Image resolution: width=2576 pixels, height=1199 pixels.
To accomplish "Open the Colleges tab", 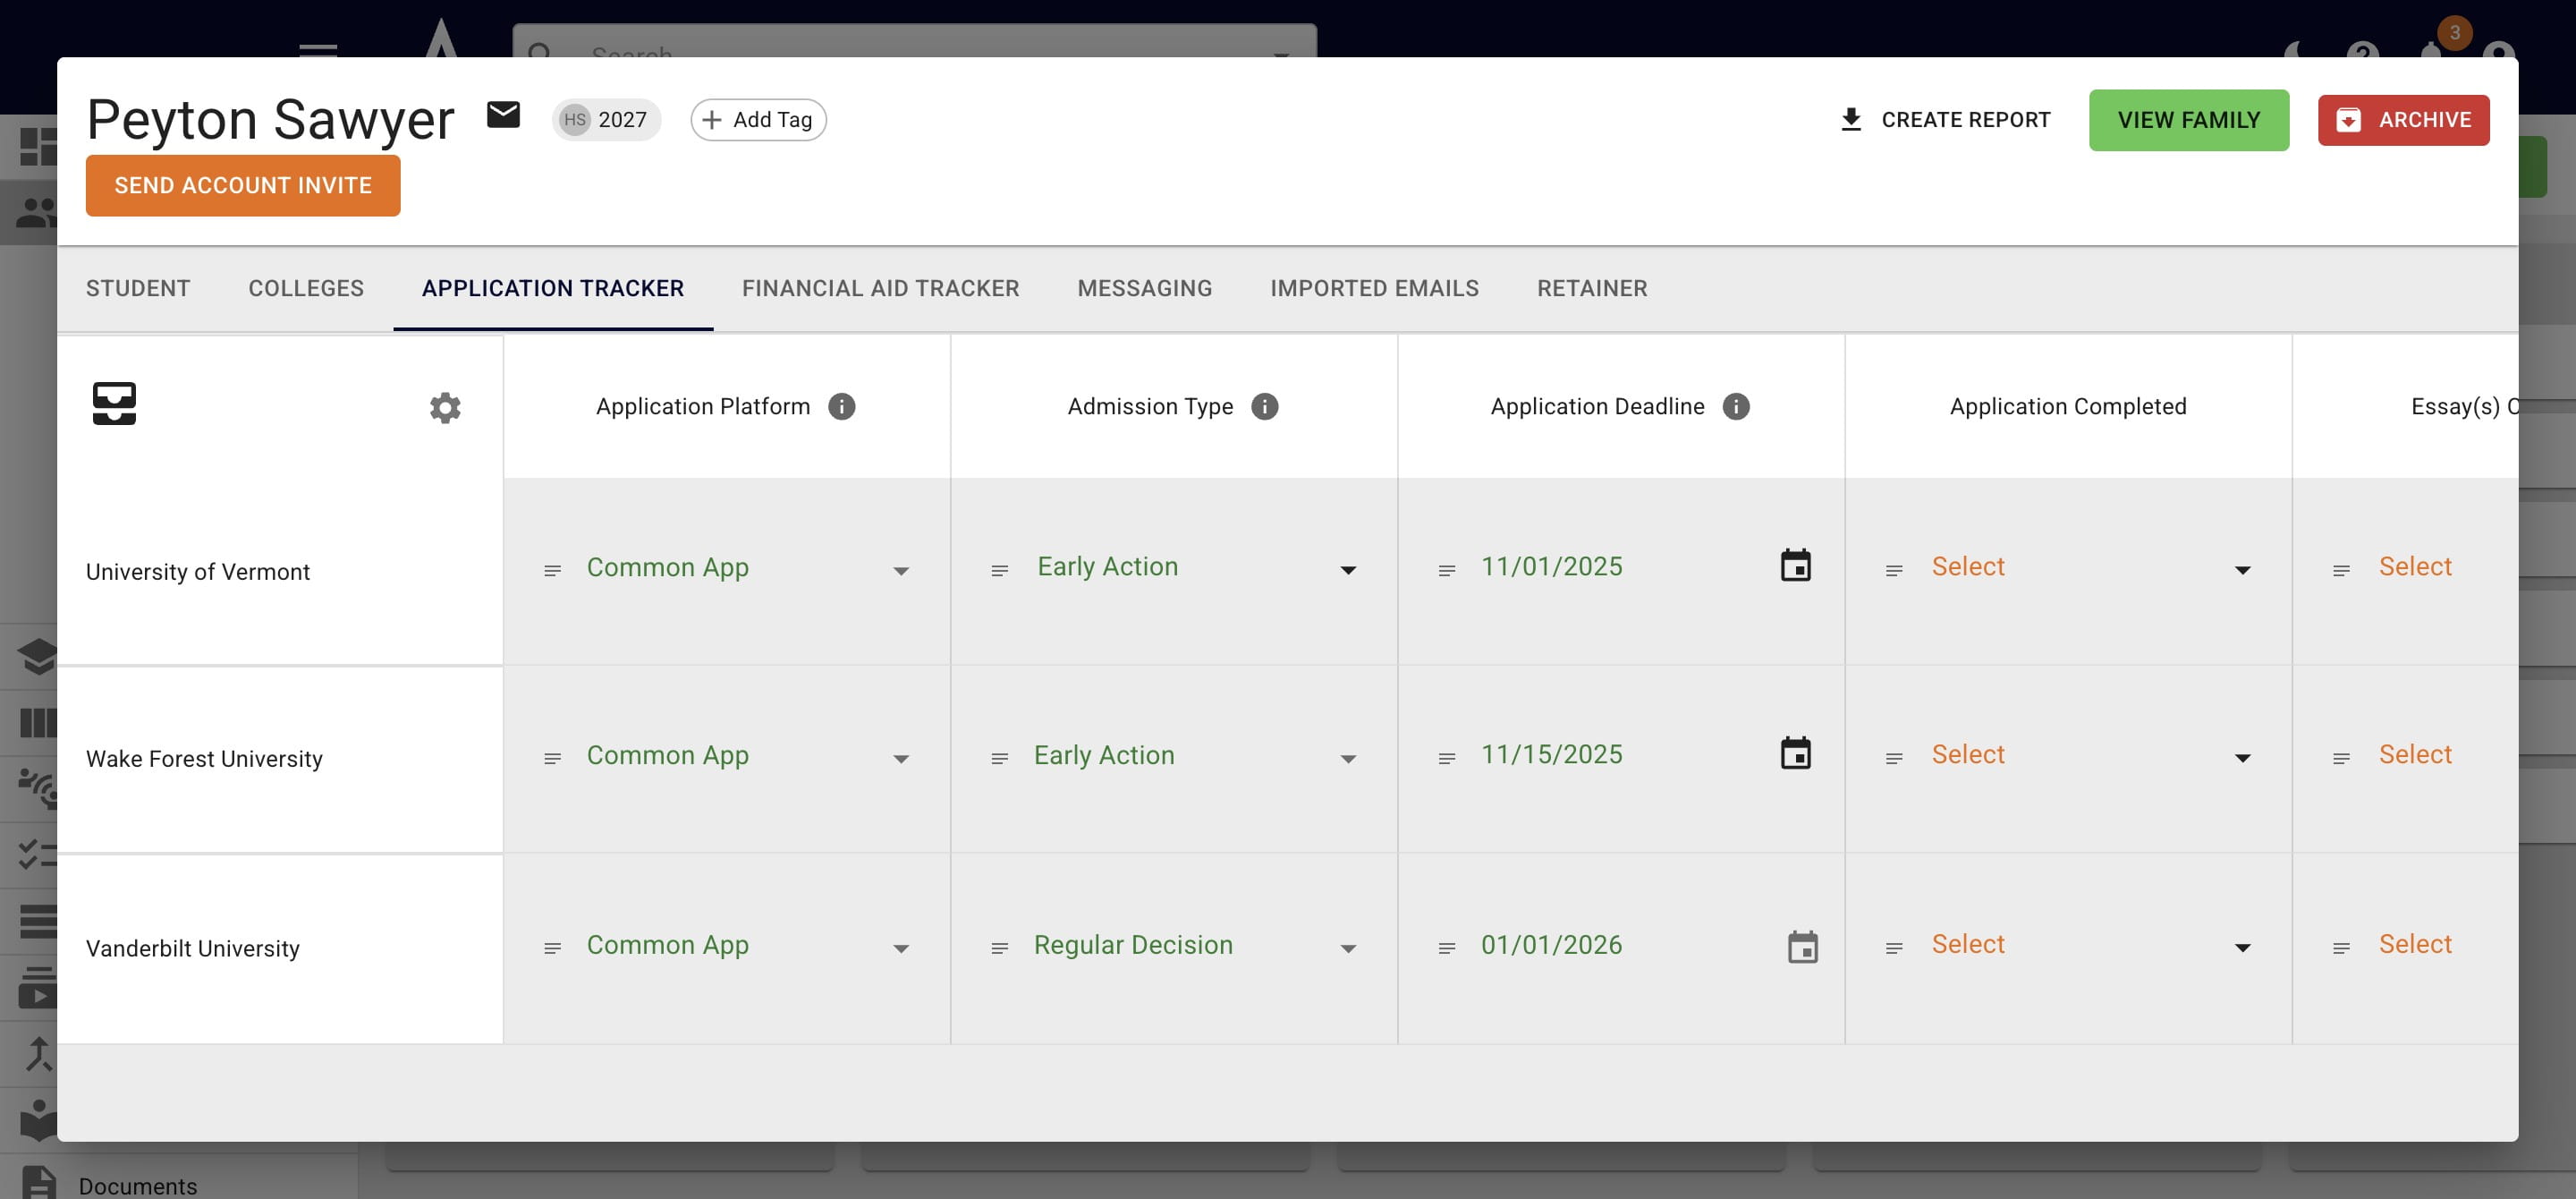I will pyautogui.click(x=306, y=288).
